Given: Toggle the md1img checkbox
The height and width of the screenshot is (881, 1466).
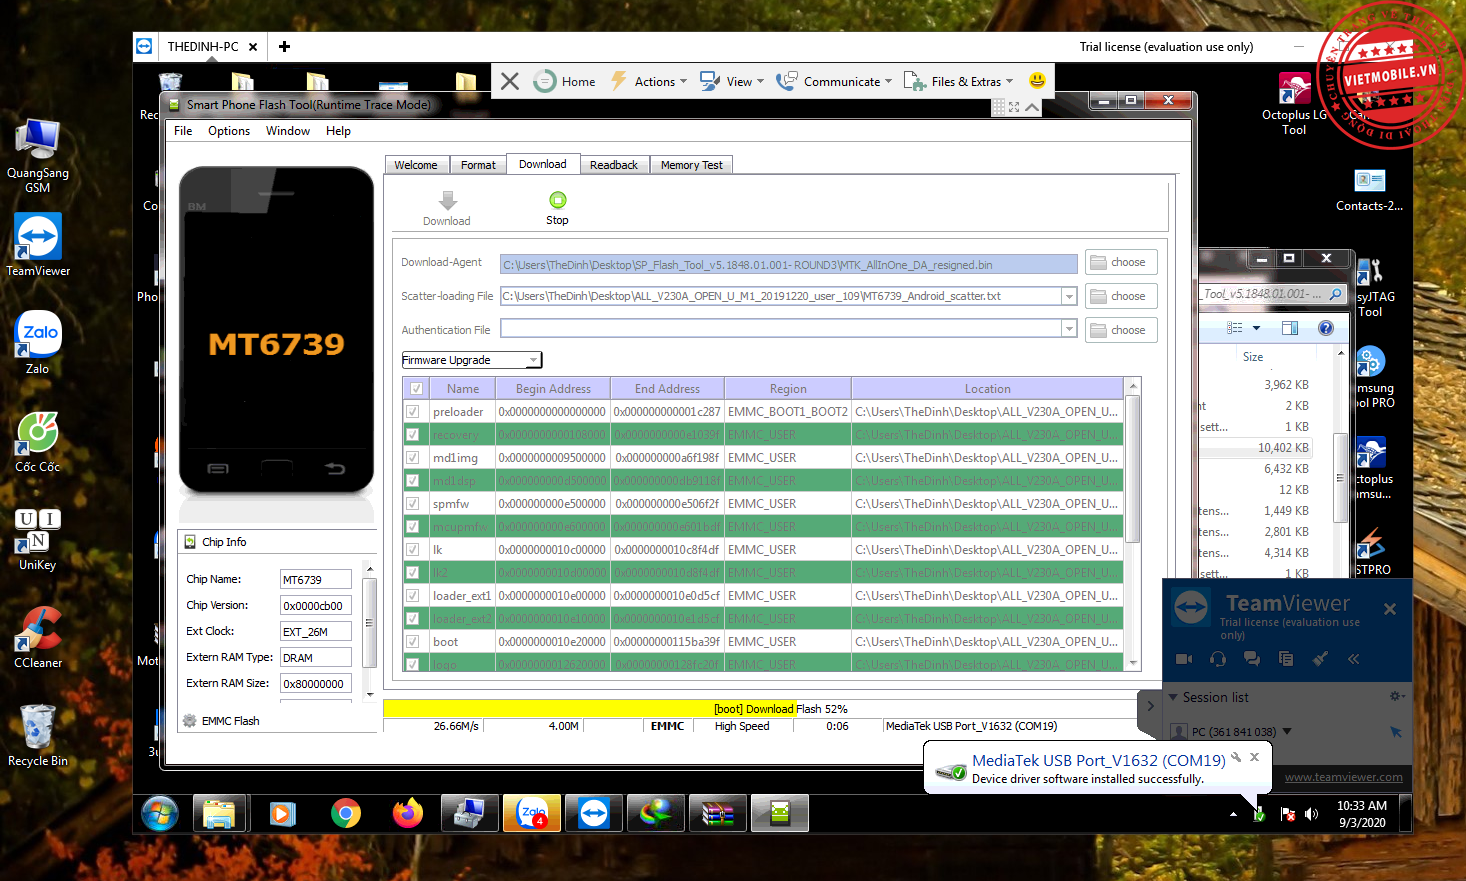Looking at the screenshot, I should (x=412, y=457).
